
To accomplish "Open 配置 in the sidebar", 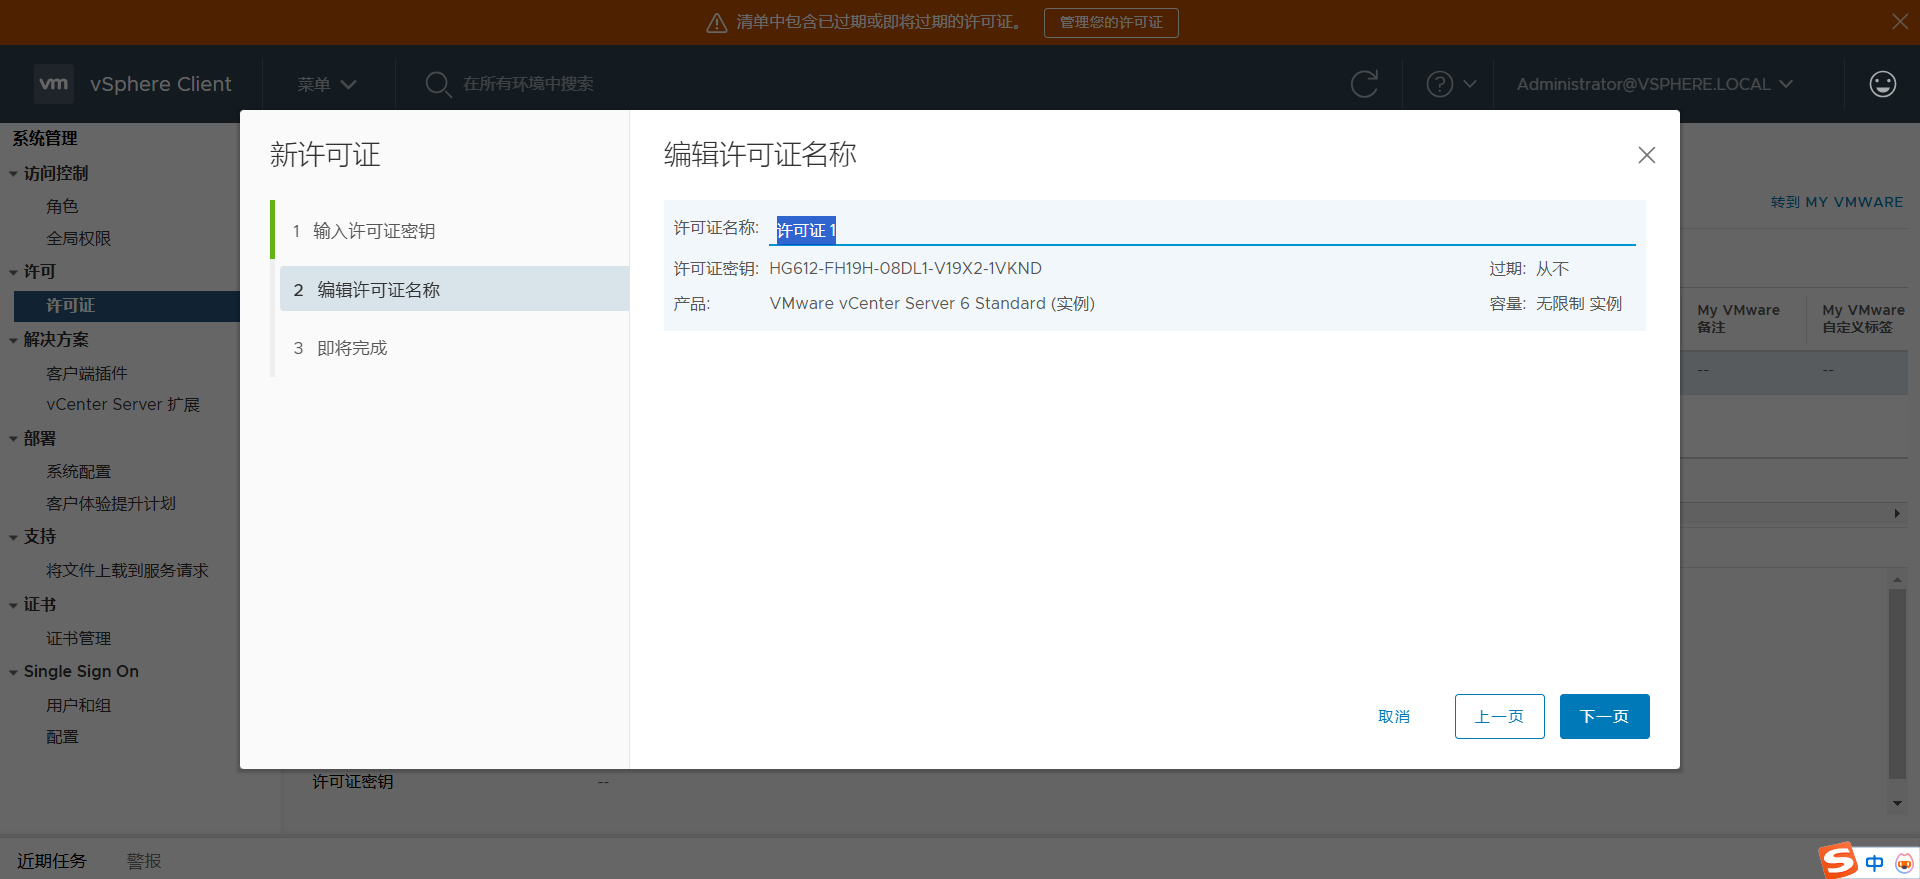I will click(62, 736).
